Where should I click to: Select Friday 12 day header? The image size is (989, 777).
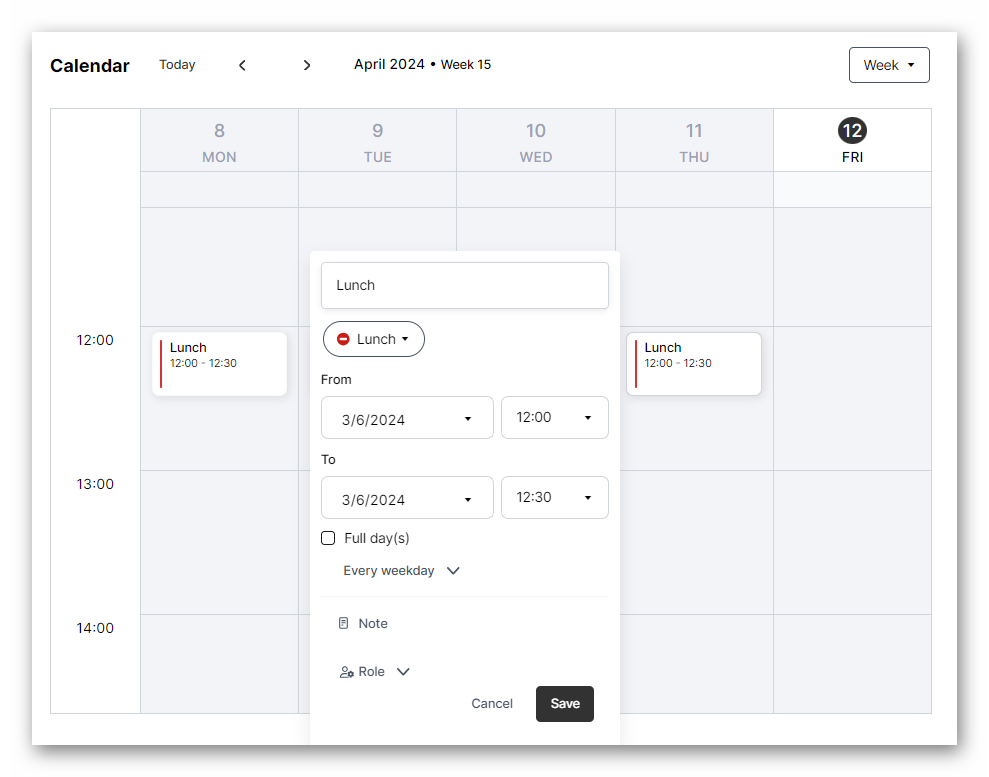tap(852, 141)
